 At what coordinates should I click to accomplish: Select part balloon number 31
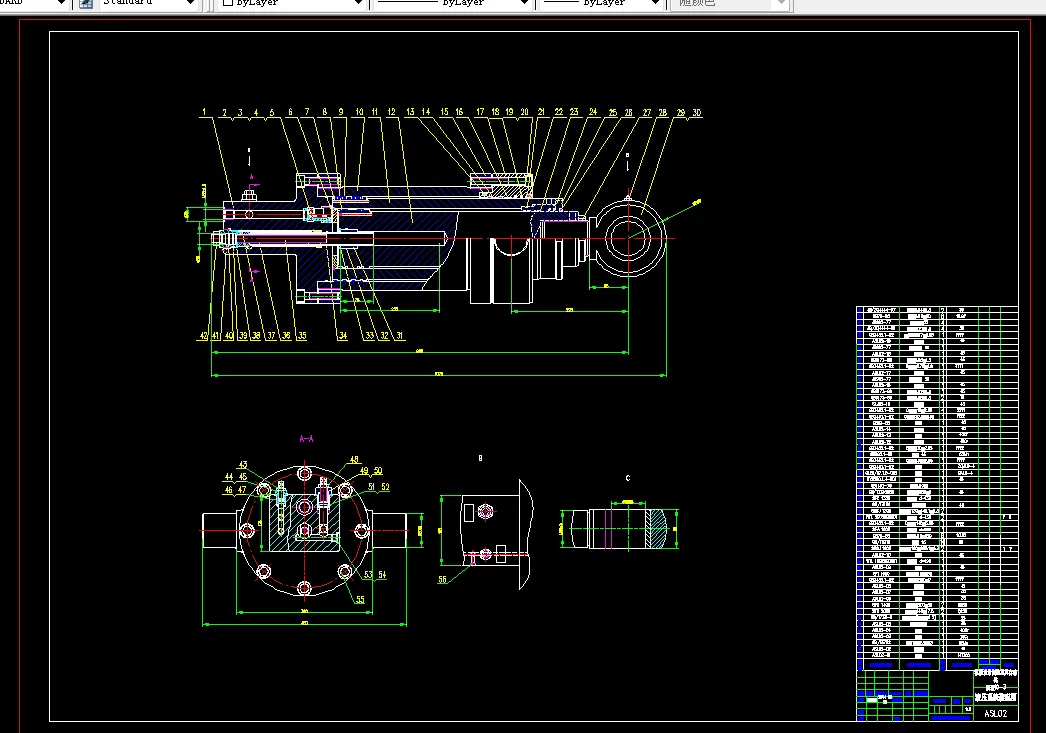400,335
